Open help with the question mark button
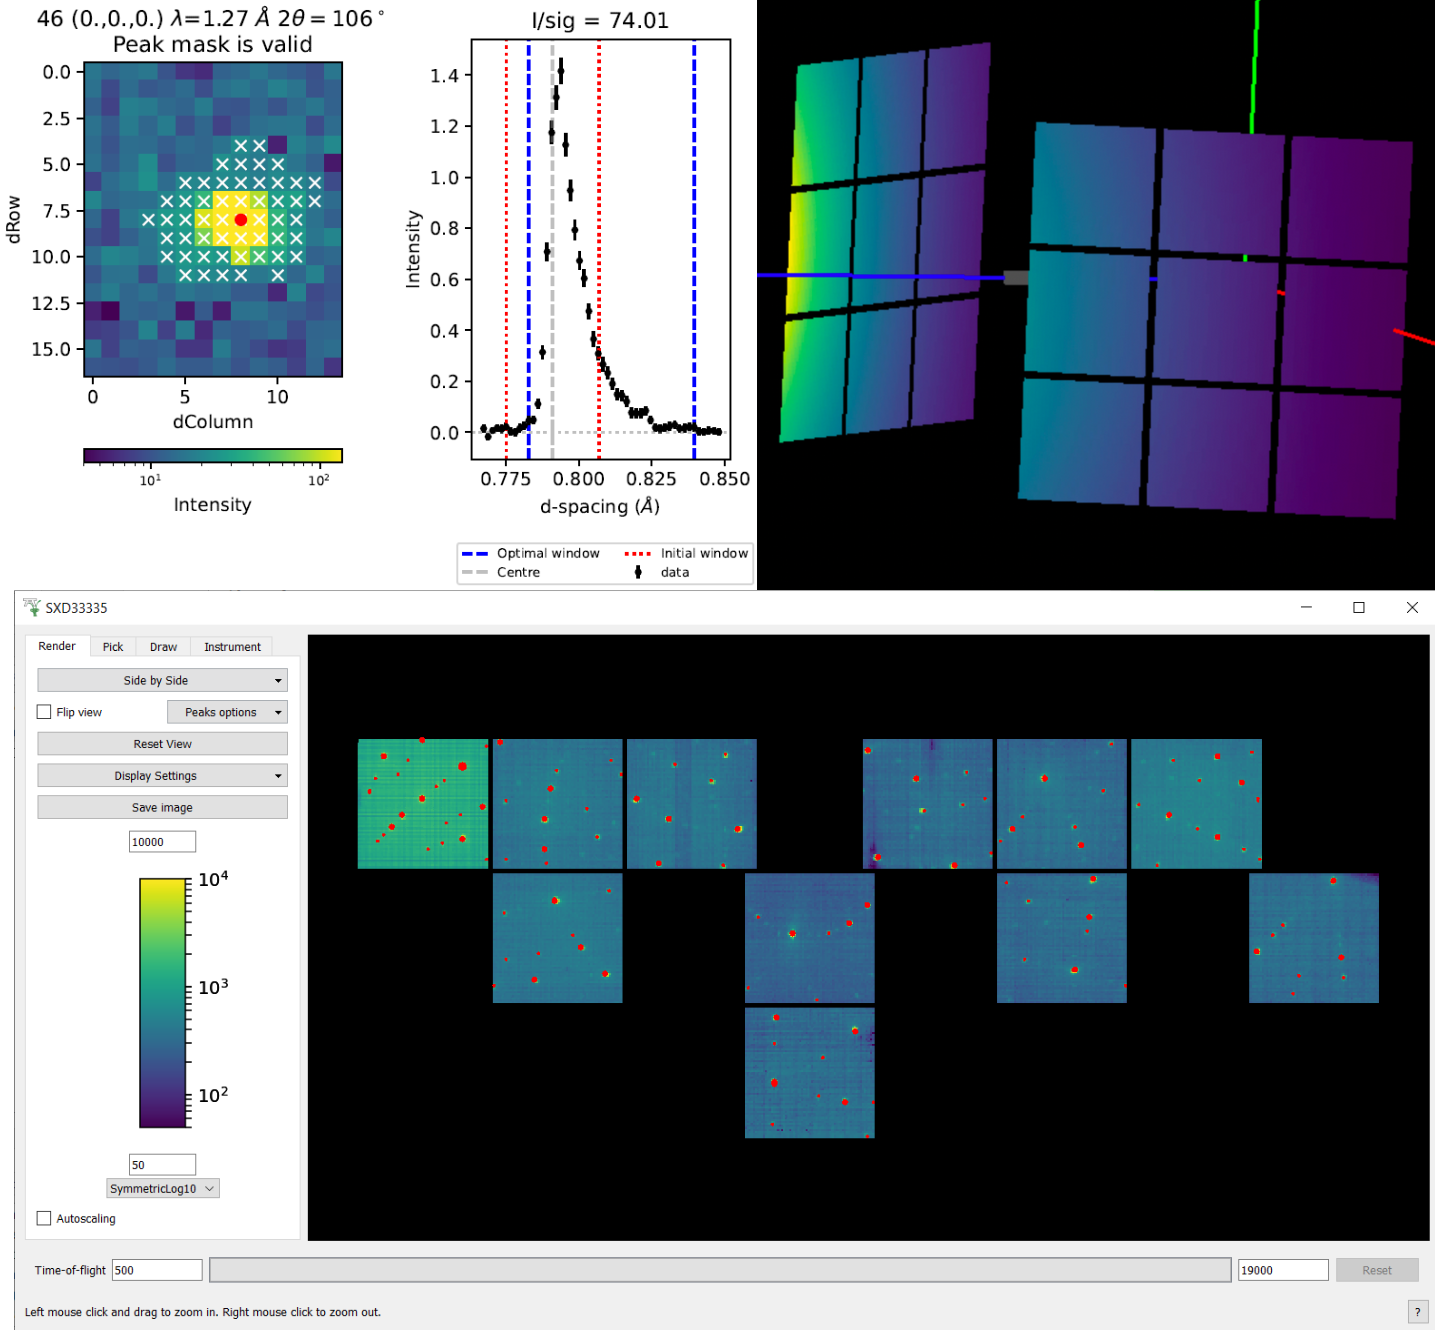The width and height of the screenshot is (1435, 1330). pyautogui.click(x=1417, y=1312)
